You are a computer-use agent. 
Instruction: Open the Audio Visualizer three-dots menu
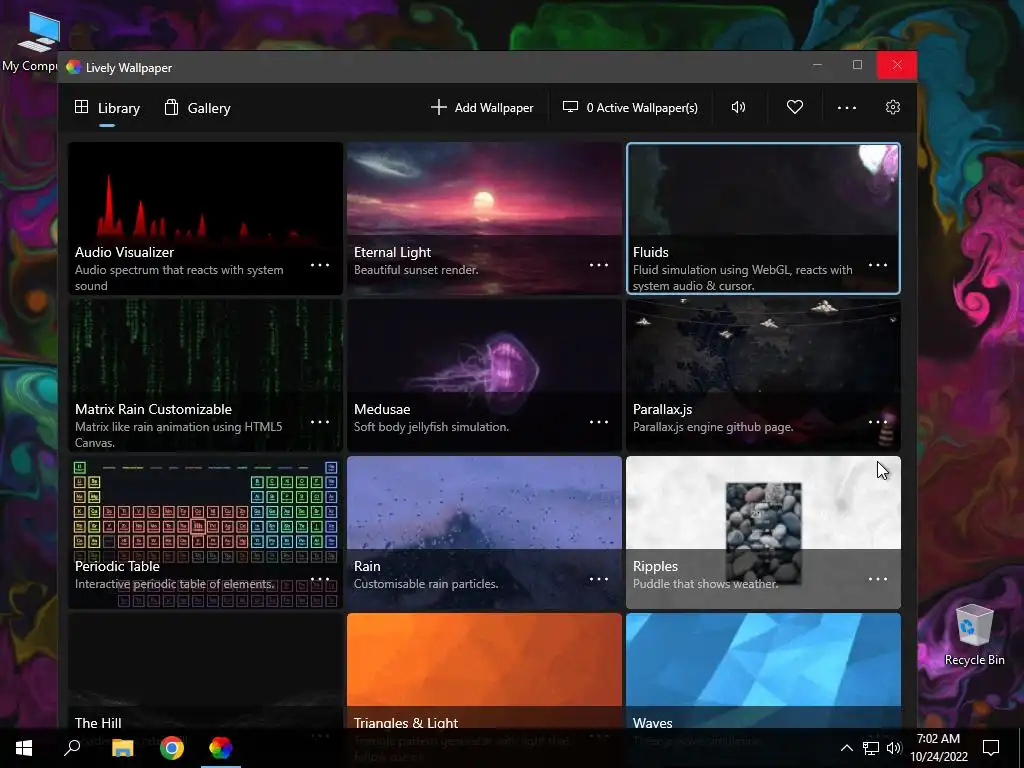pyautogui.click(x=320, y=265)
